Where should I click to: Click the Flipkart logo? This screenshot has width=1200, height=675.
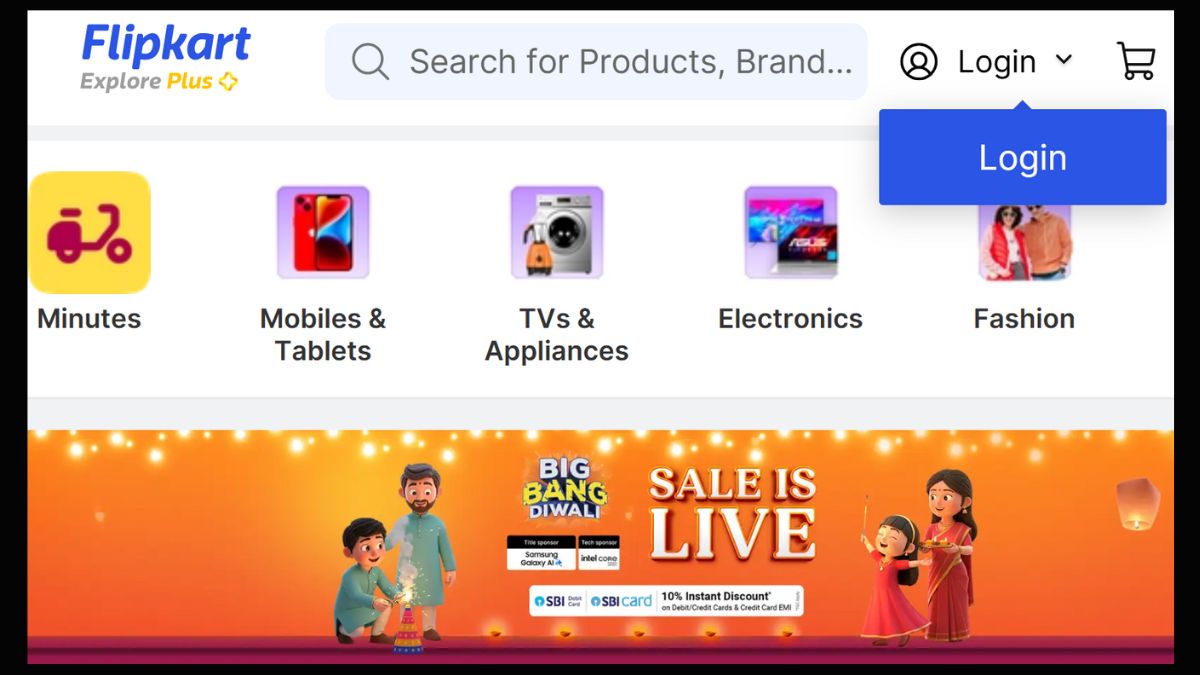[x=166, y=45]
